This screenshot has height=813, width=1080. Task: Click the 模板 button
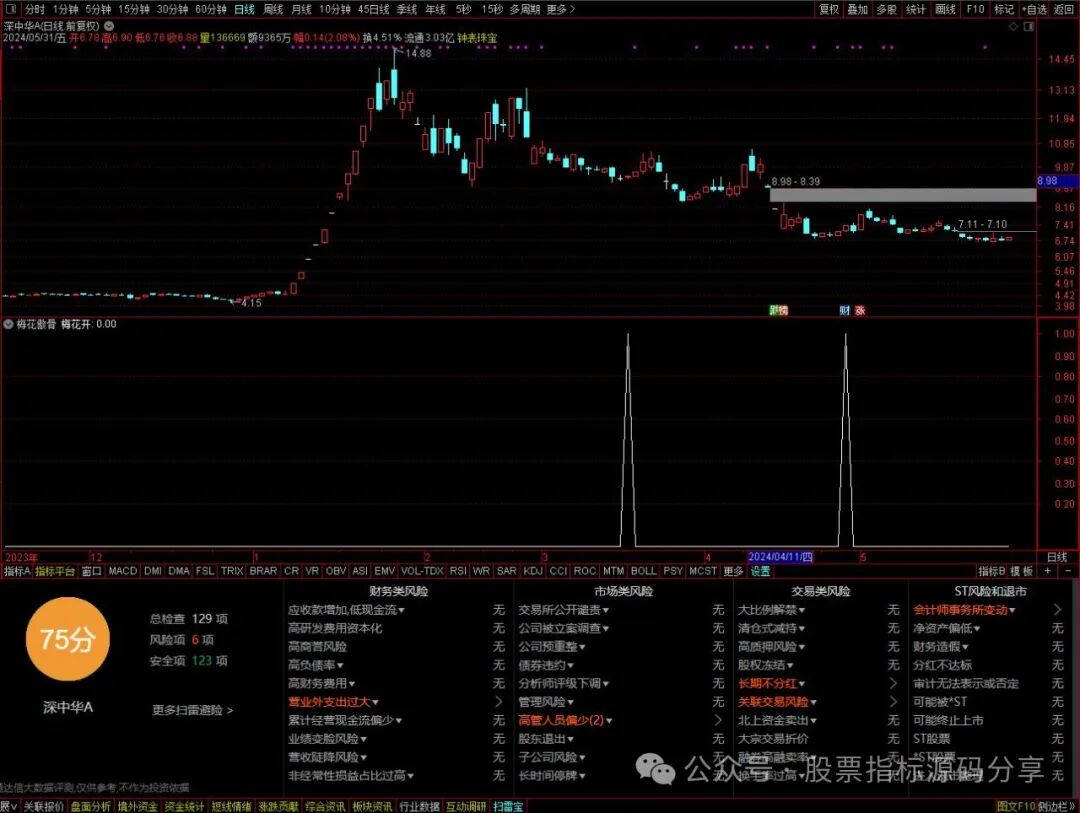tap(1021, 570)
